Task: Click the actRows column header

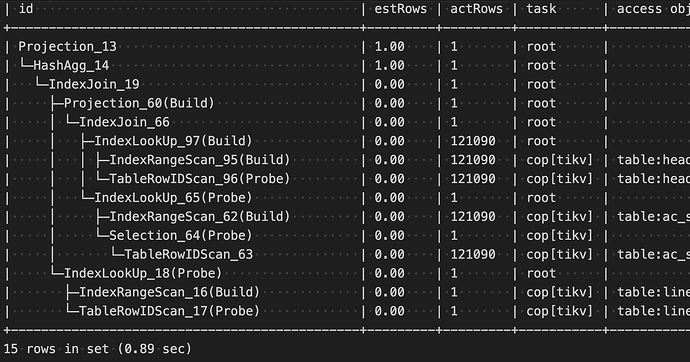Action: pyautogui.click(x=476, y=9)
